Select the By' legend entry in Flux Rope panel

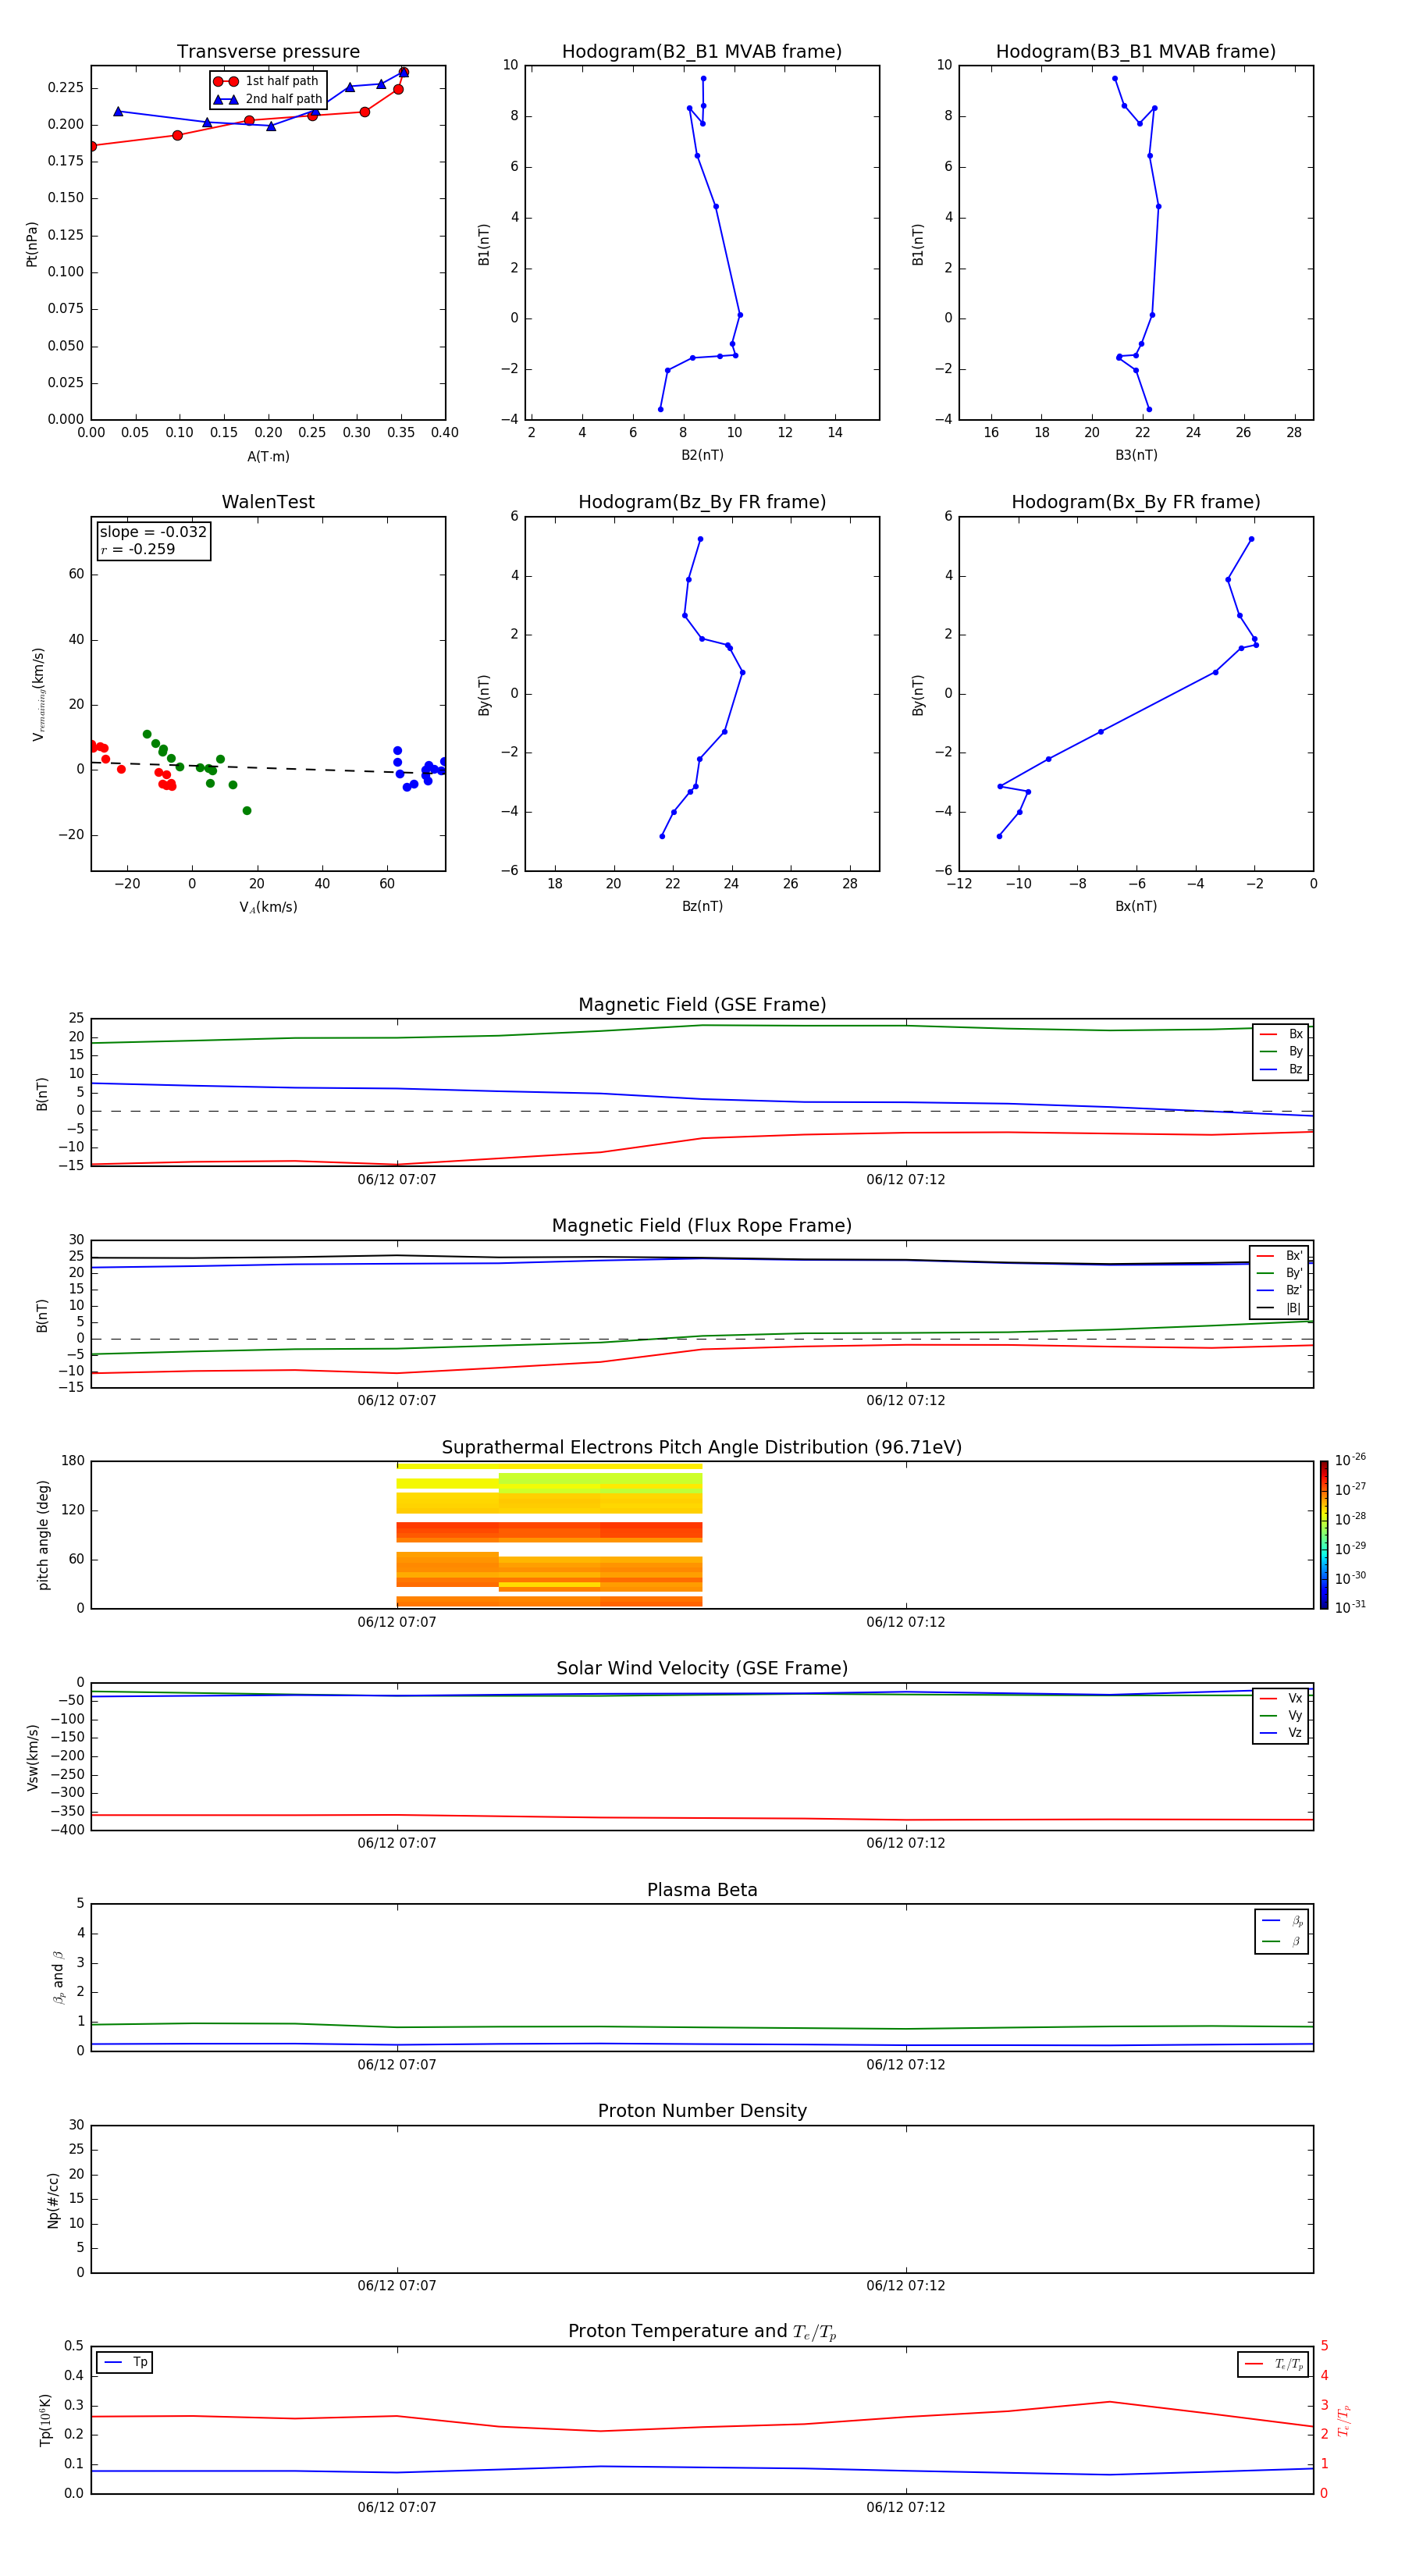click(1280, 1273)
